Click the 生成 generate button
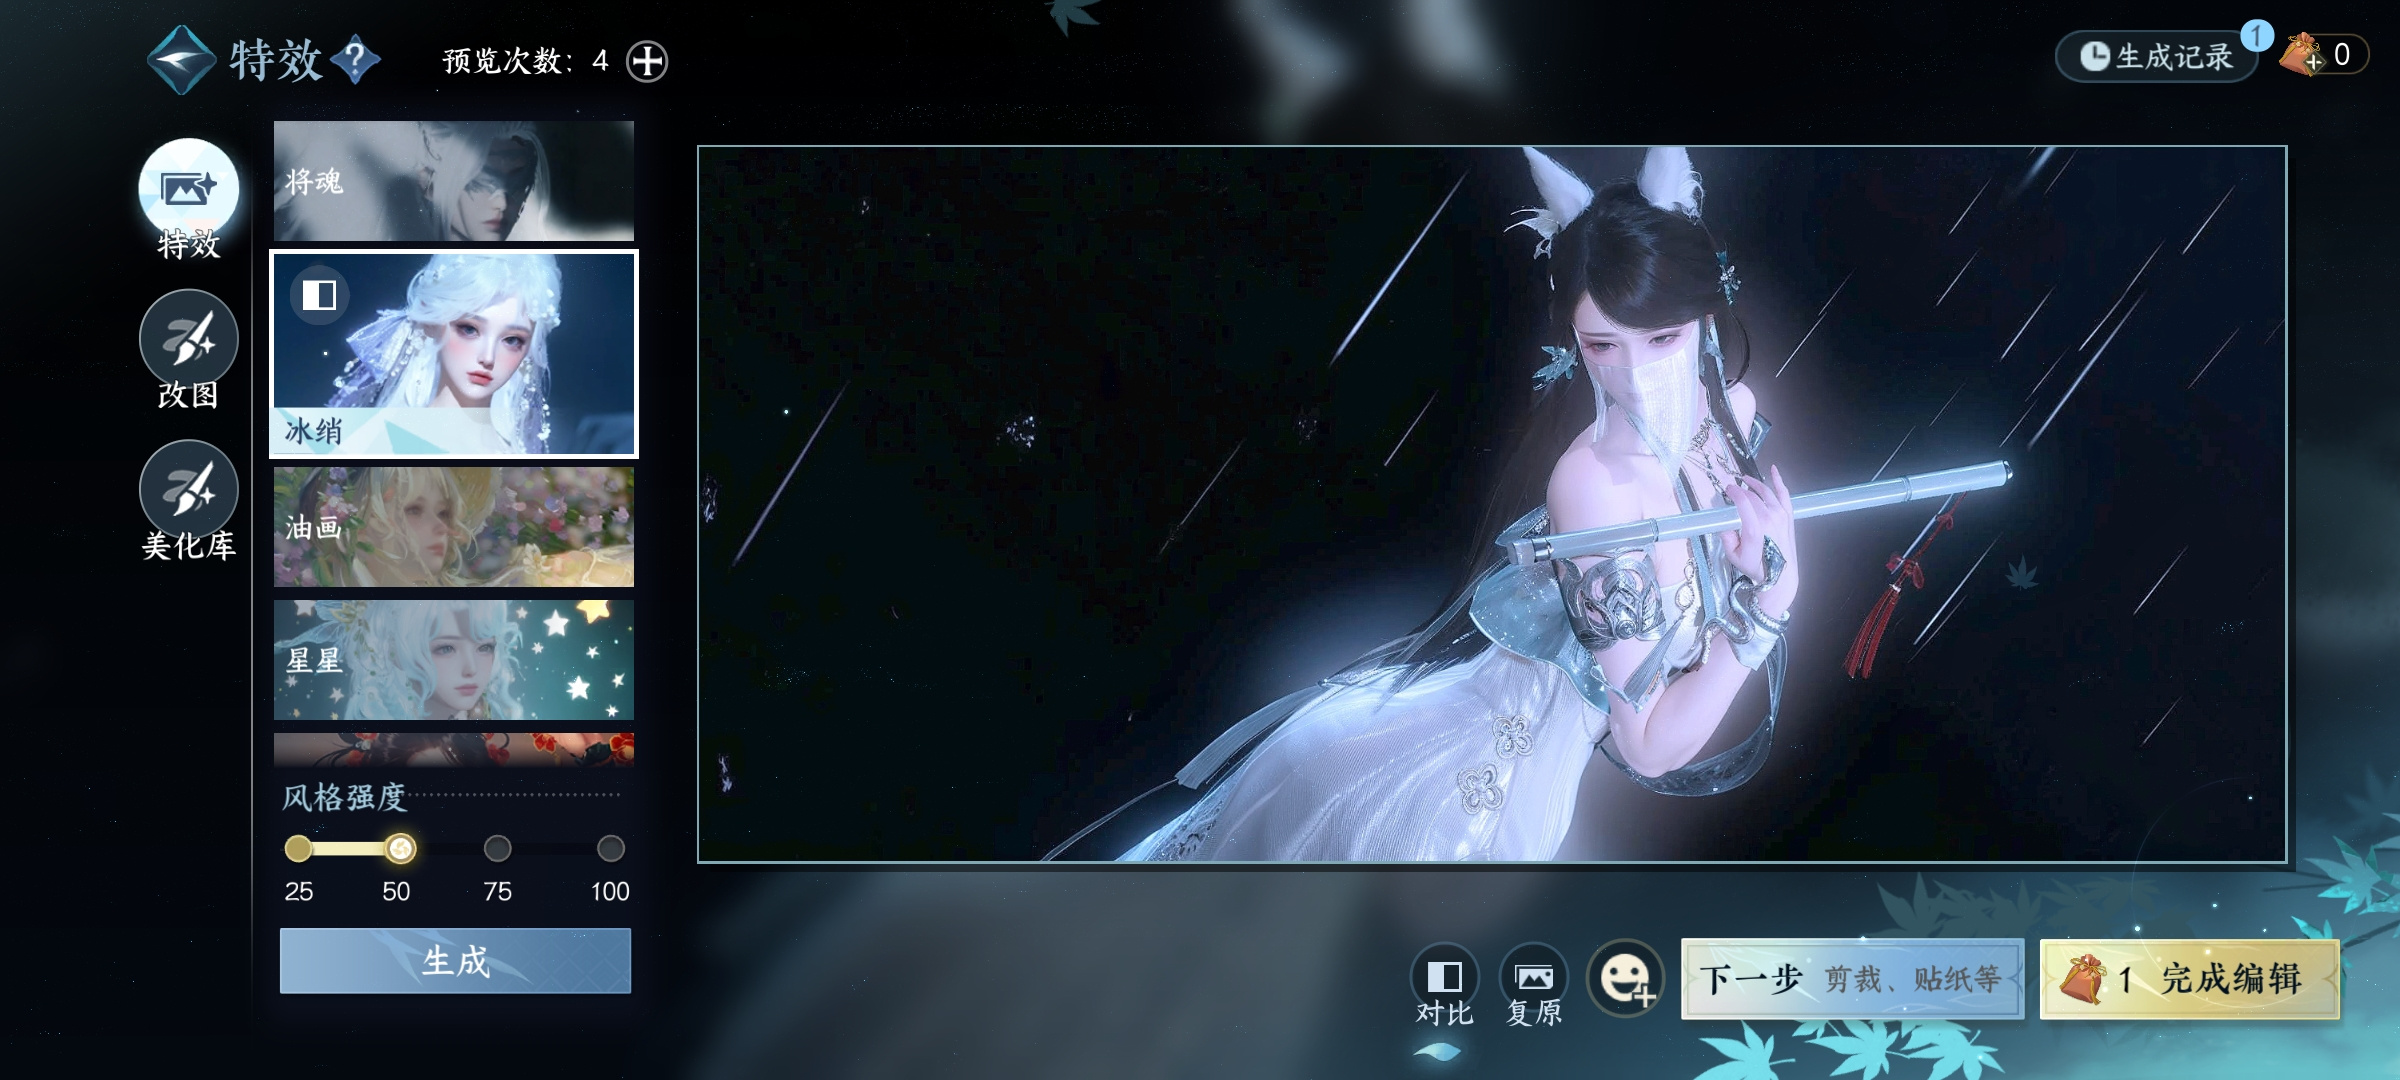2400x1080 pixels. tap(455, 961)
